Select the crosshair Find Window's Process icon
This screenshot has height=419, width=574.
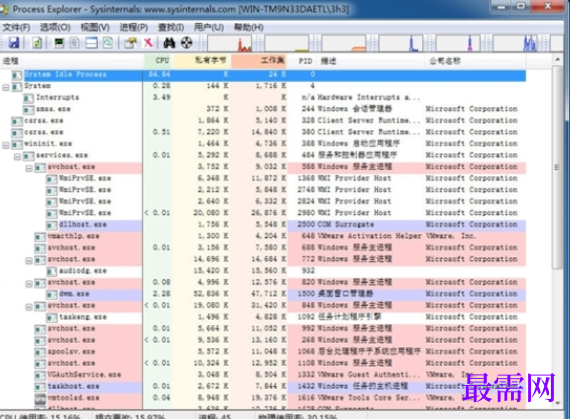(187, 43)
